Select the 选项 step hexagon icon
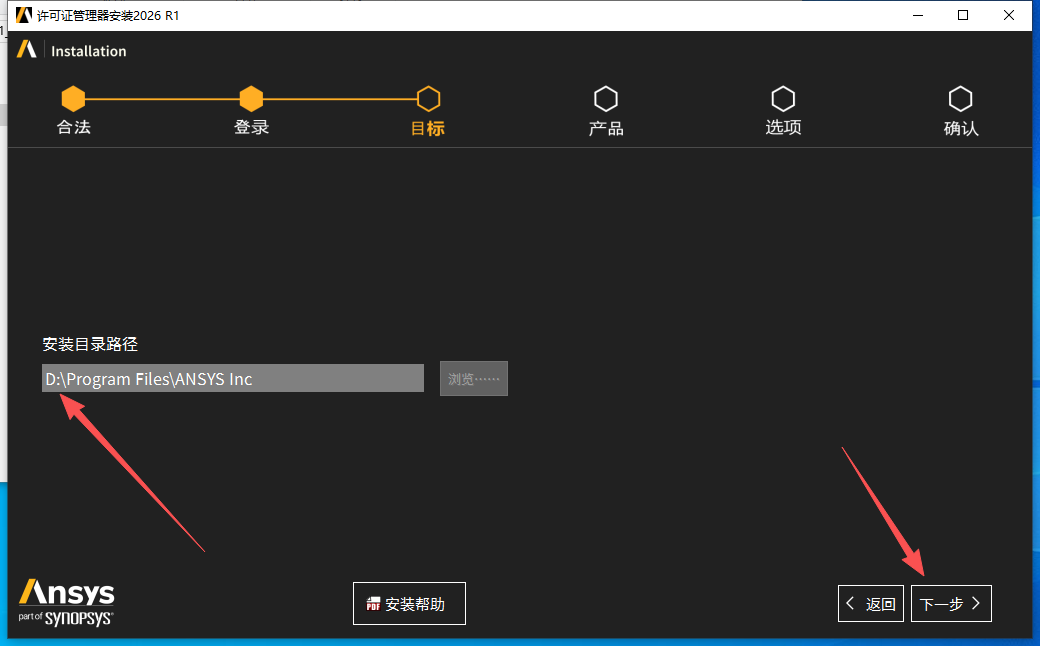 (783, 98)
